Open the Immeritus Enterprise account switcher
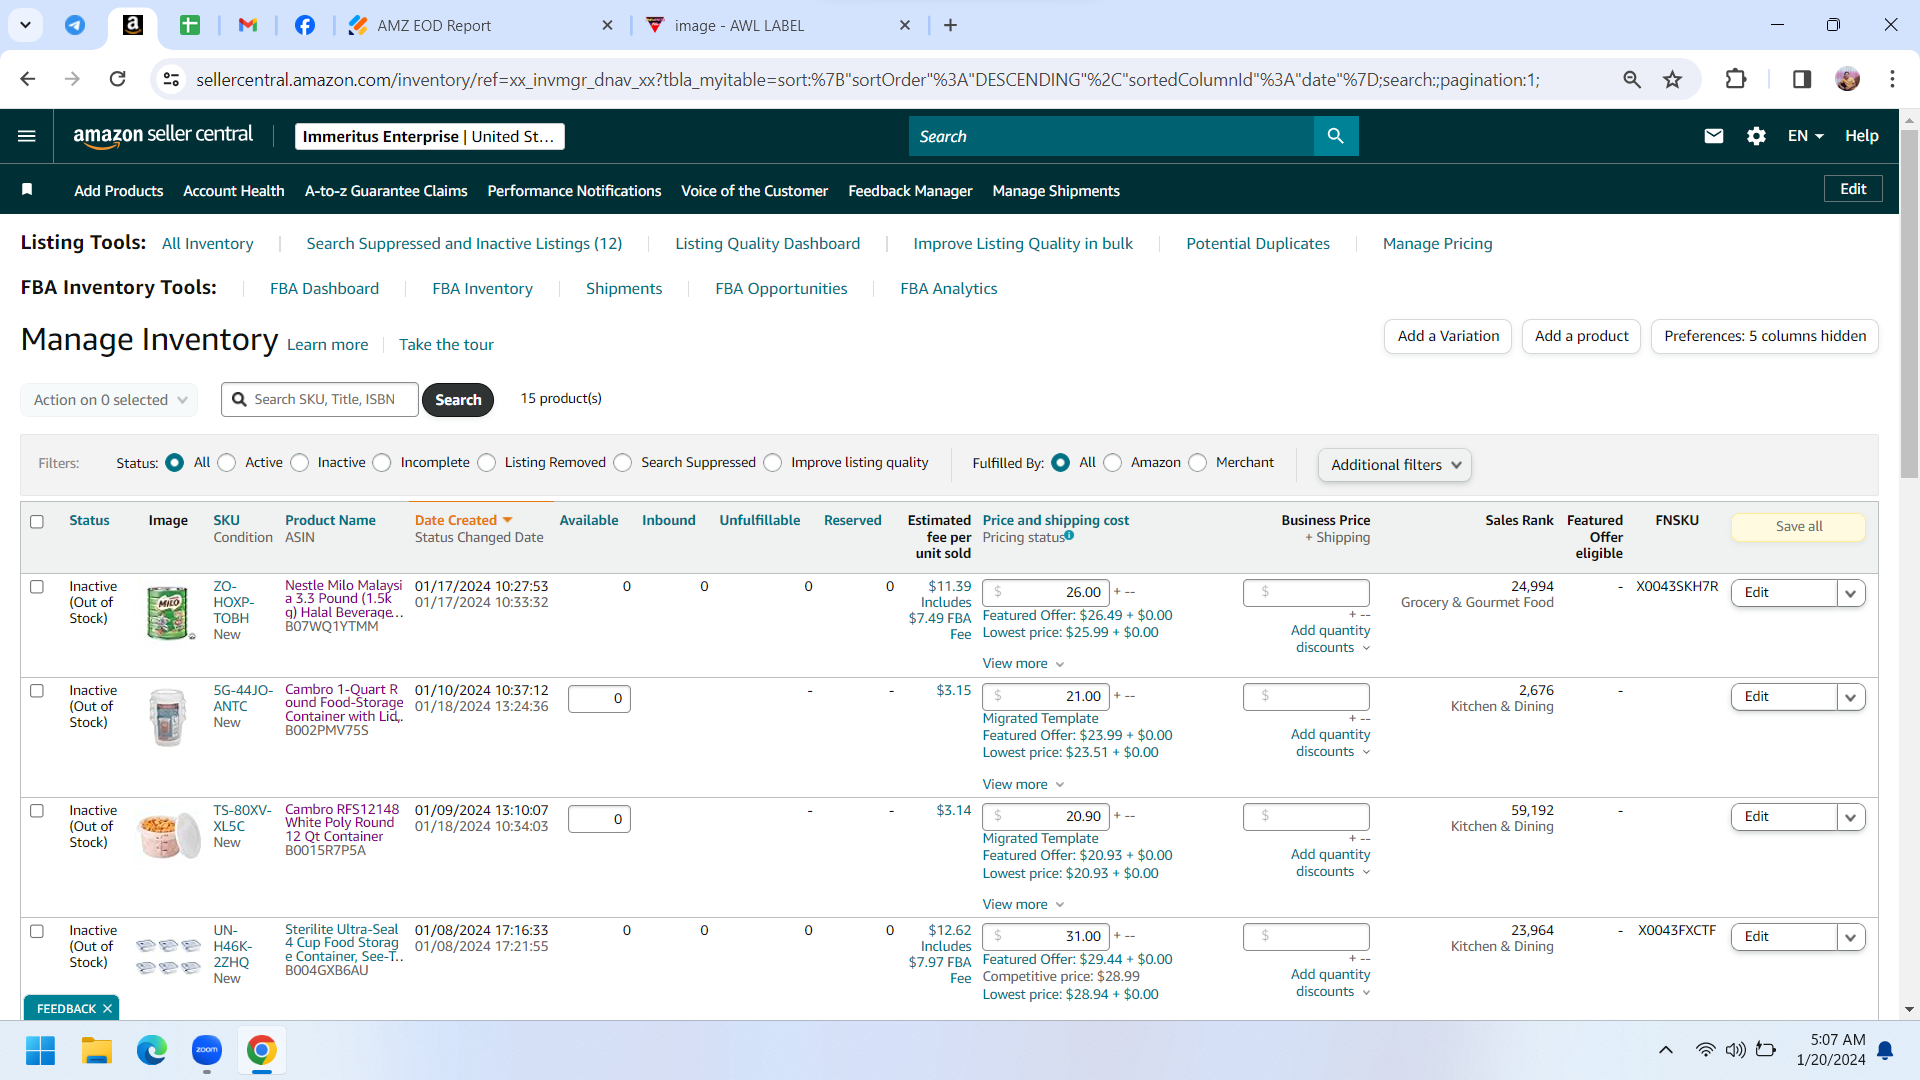This screenshot has width=1920, height=1080. 430,136
